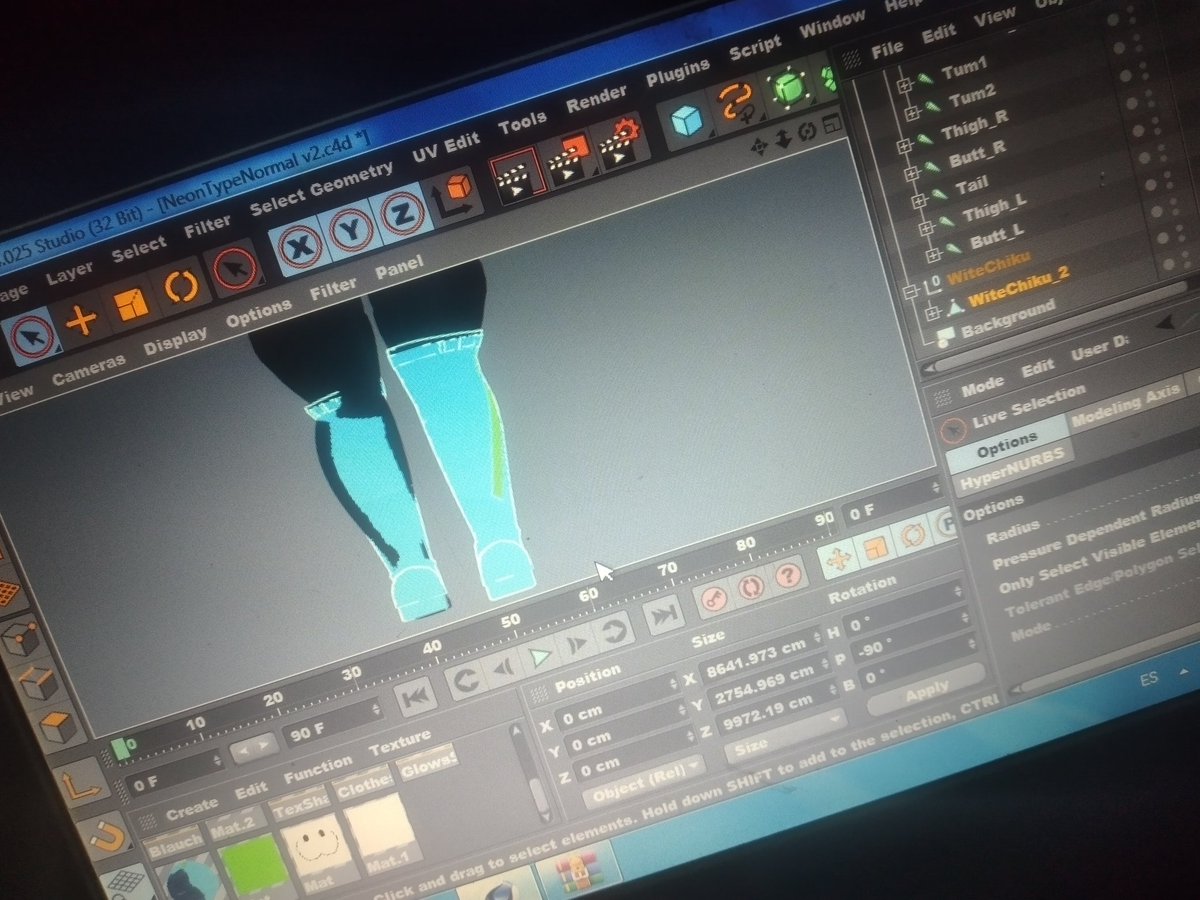Expand the Butt_R tree node
Image resolution: width=1200 pixels, height=900 pixels.
(911, 173)
